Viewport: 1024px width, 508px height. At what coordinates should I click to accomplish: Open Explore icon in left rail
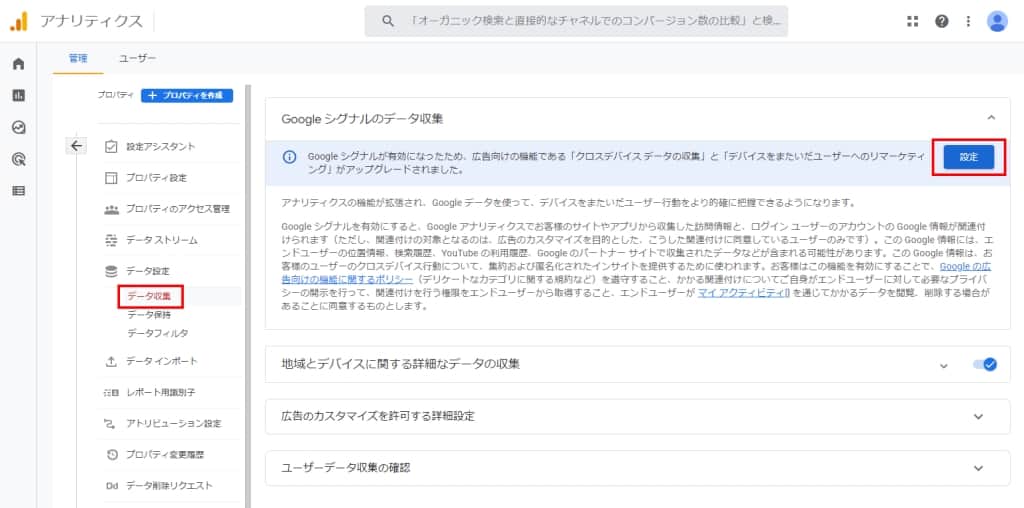18,127
